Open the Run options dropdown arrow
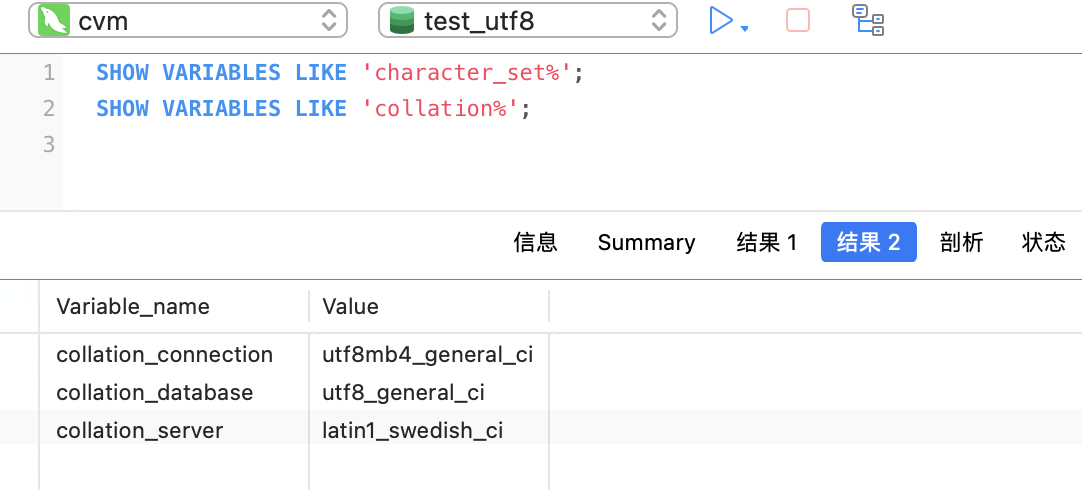 coord(745,28)
